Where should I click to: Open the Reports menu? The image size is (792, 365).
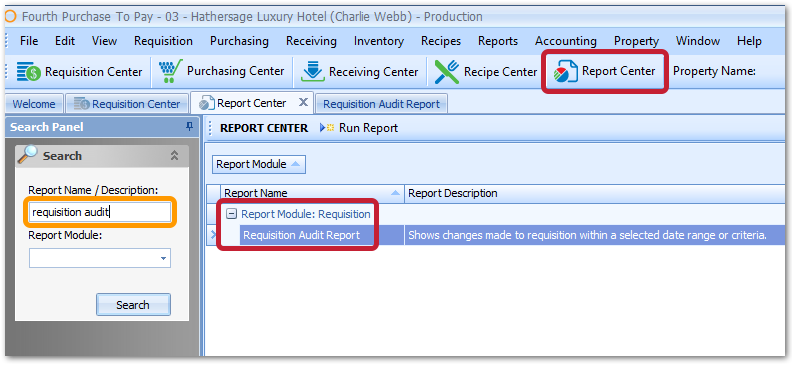coord(498,41)
